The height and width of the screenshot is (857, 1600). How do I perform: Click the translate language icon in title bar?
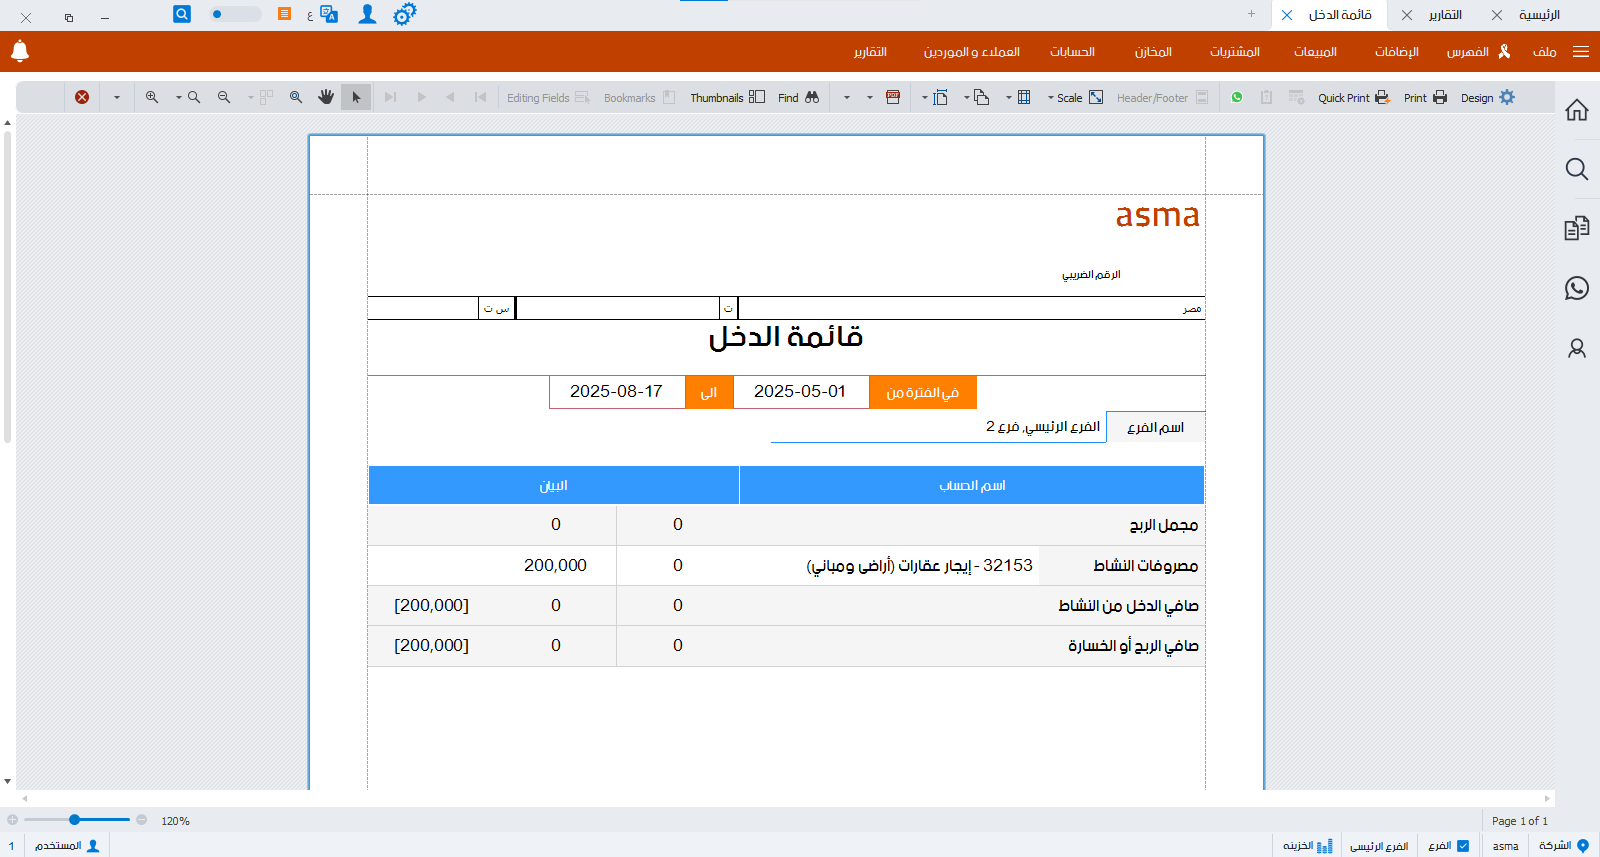[329, 14]
